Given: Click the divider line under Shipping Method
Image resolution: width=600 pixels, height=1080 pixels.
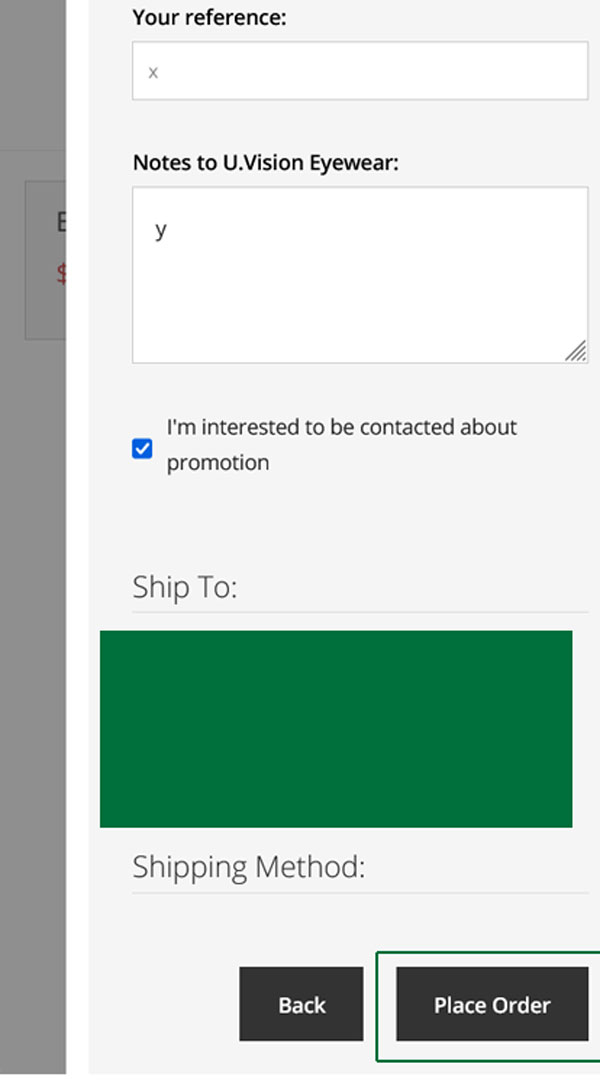Looking at the screenshot, I should (360, 892).
